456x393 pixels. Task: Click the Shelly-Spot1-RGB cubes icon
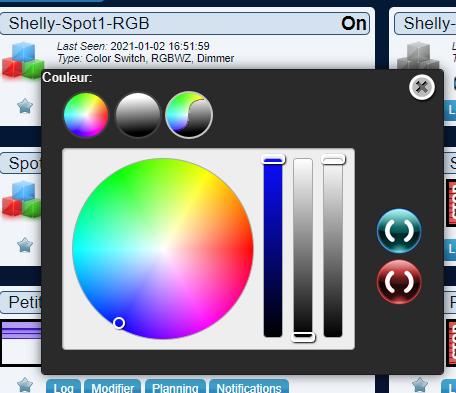23,61
